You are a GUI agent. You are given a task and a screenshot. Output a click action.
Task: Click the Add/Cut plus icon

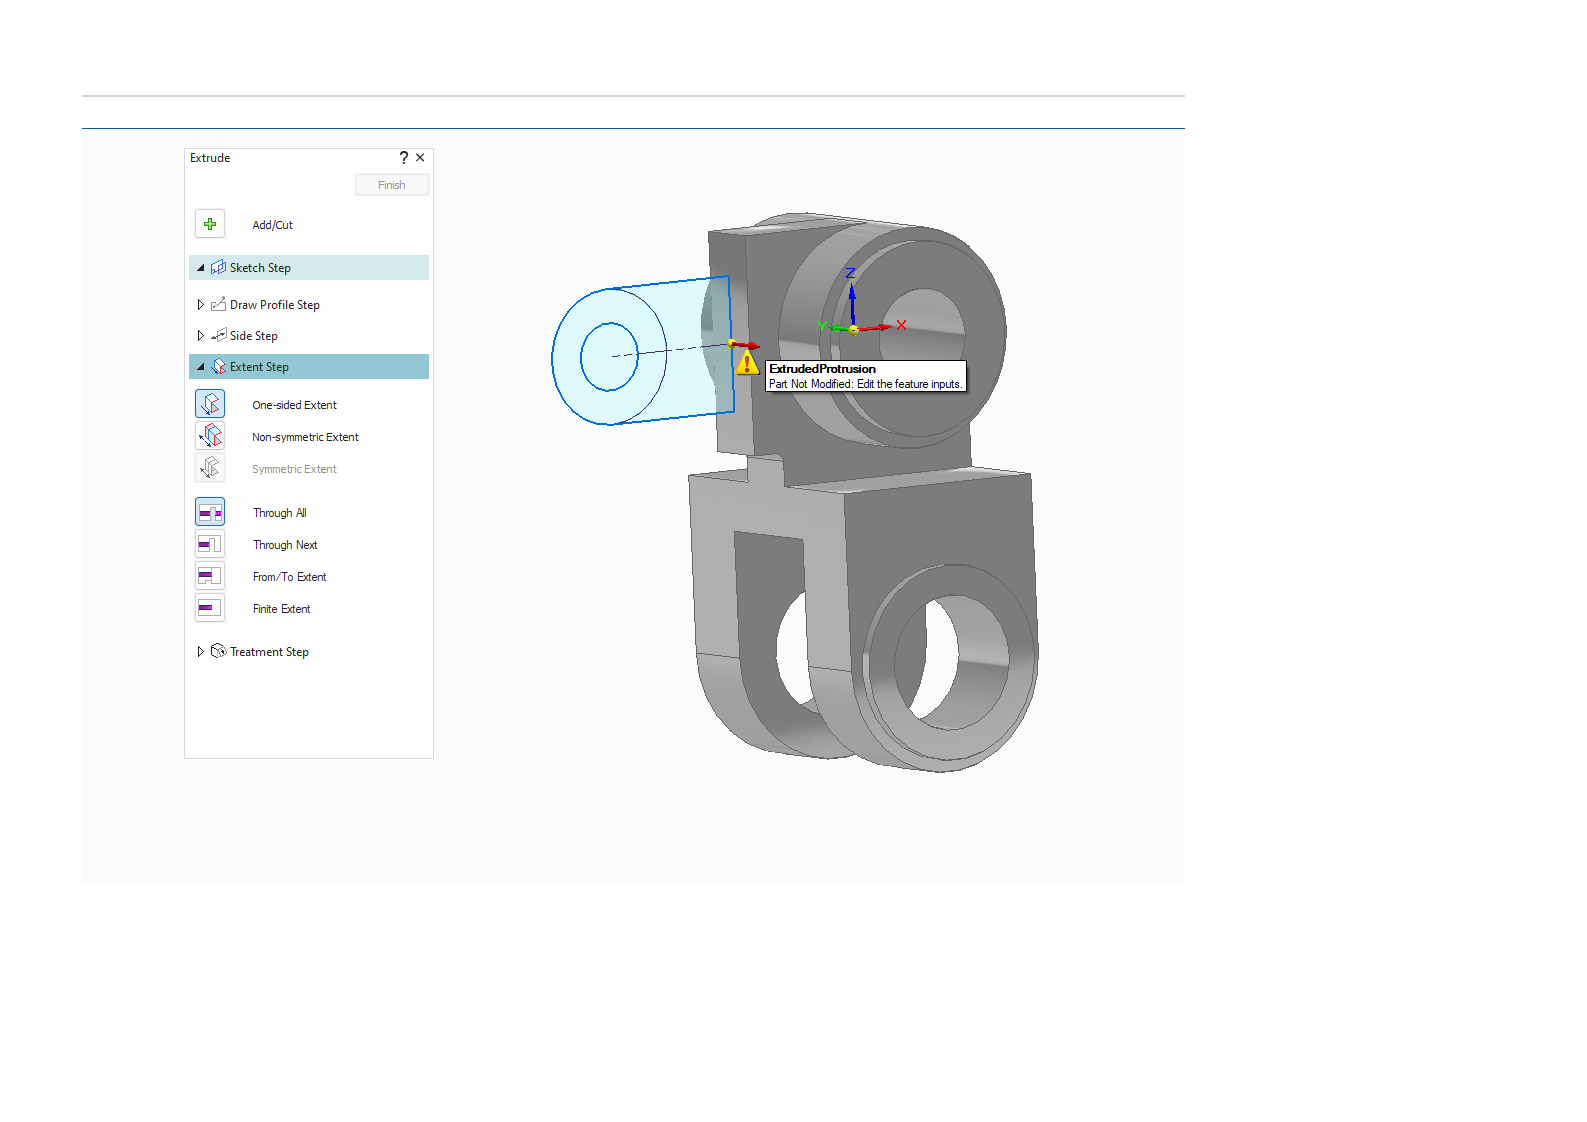(x=210, y=224)
